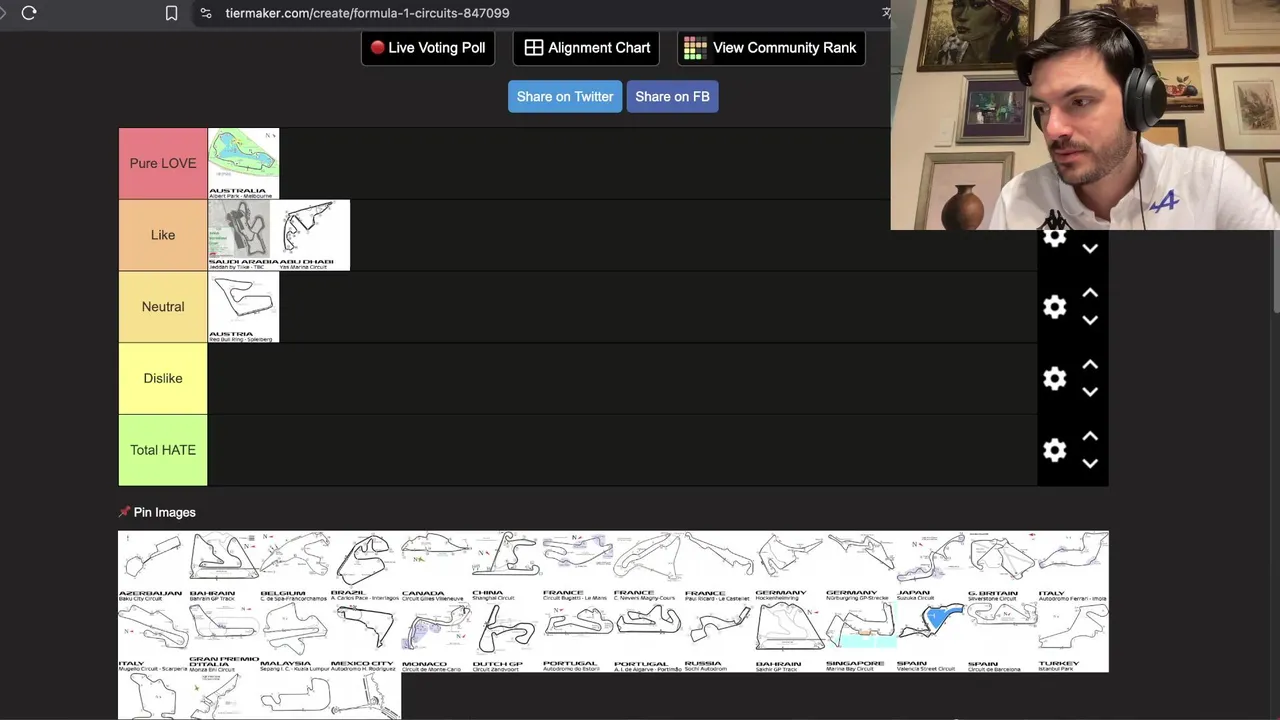Viewport: 1280px width, 720px height.
Task: Open site information icon beside URL
Action: pos(205,13)
